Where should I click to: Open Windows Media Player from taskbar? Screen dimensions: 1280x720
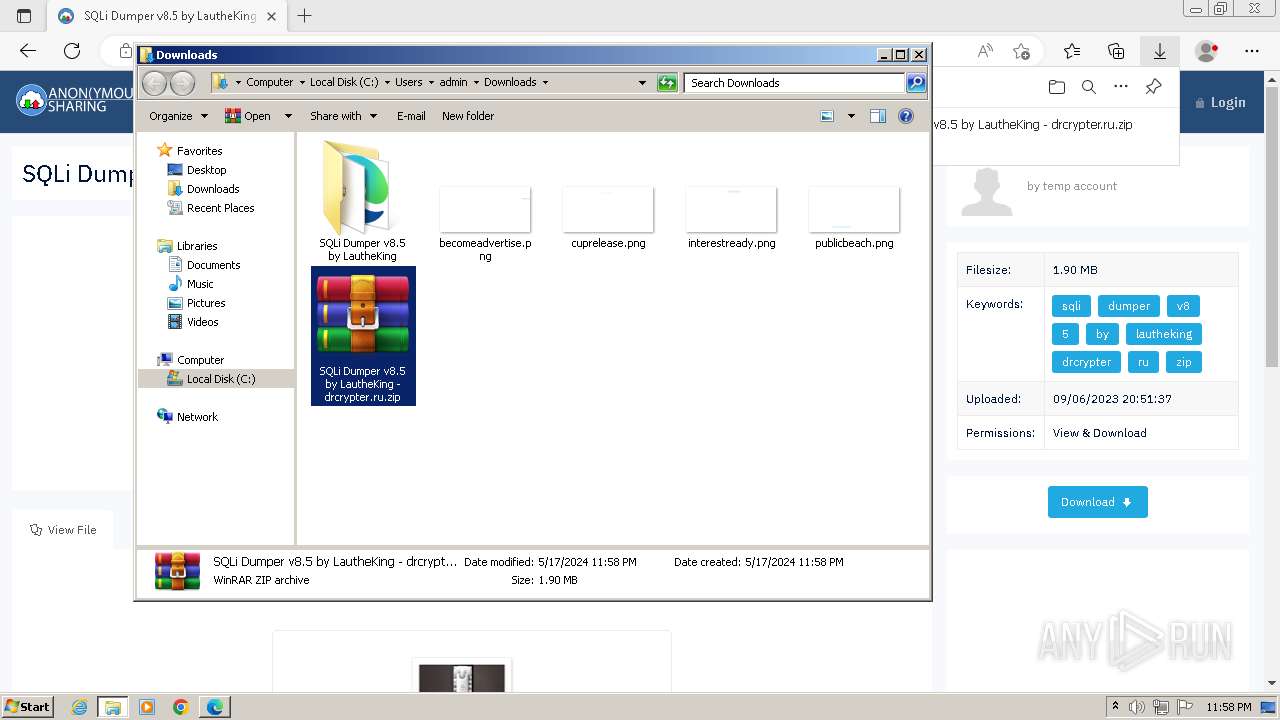tap(147, 707)
